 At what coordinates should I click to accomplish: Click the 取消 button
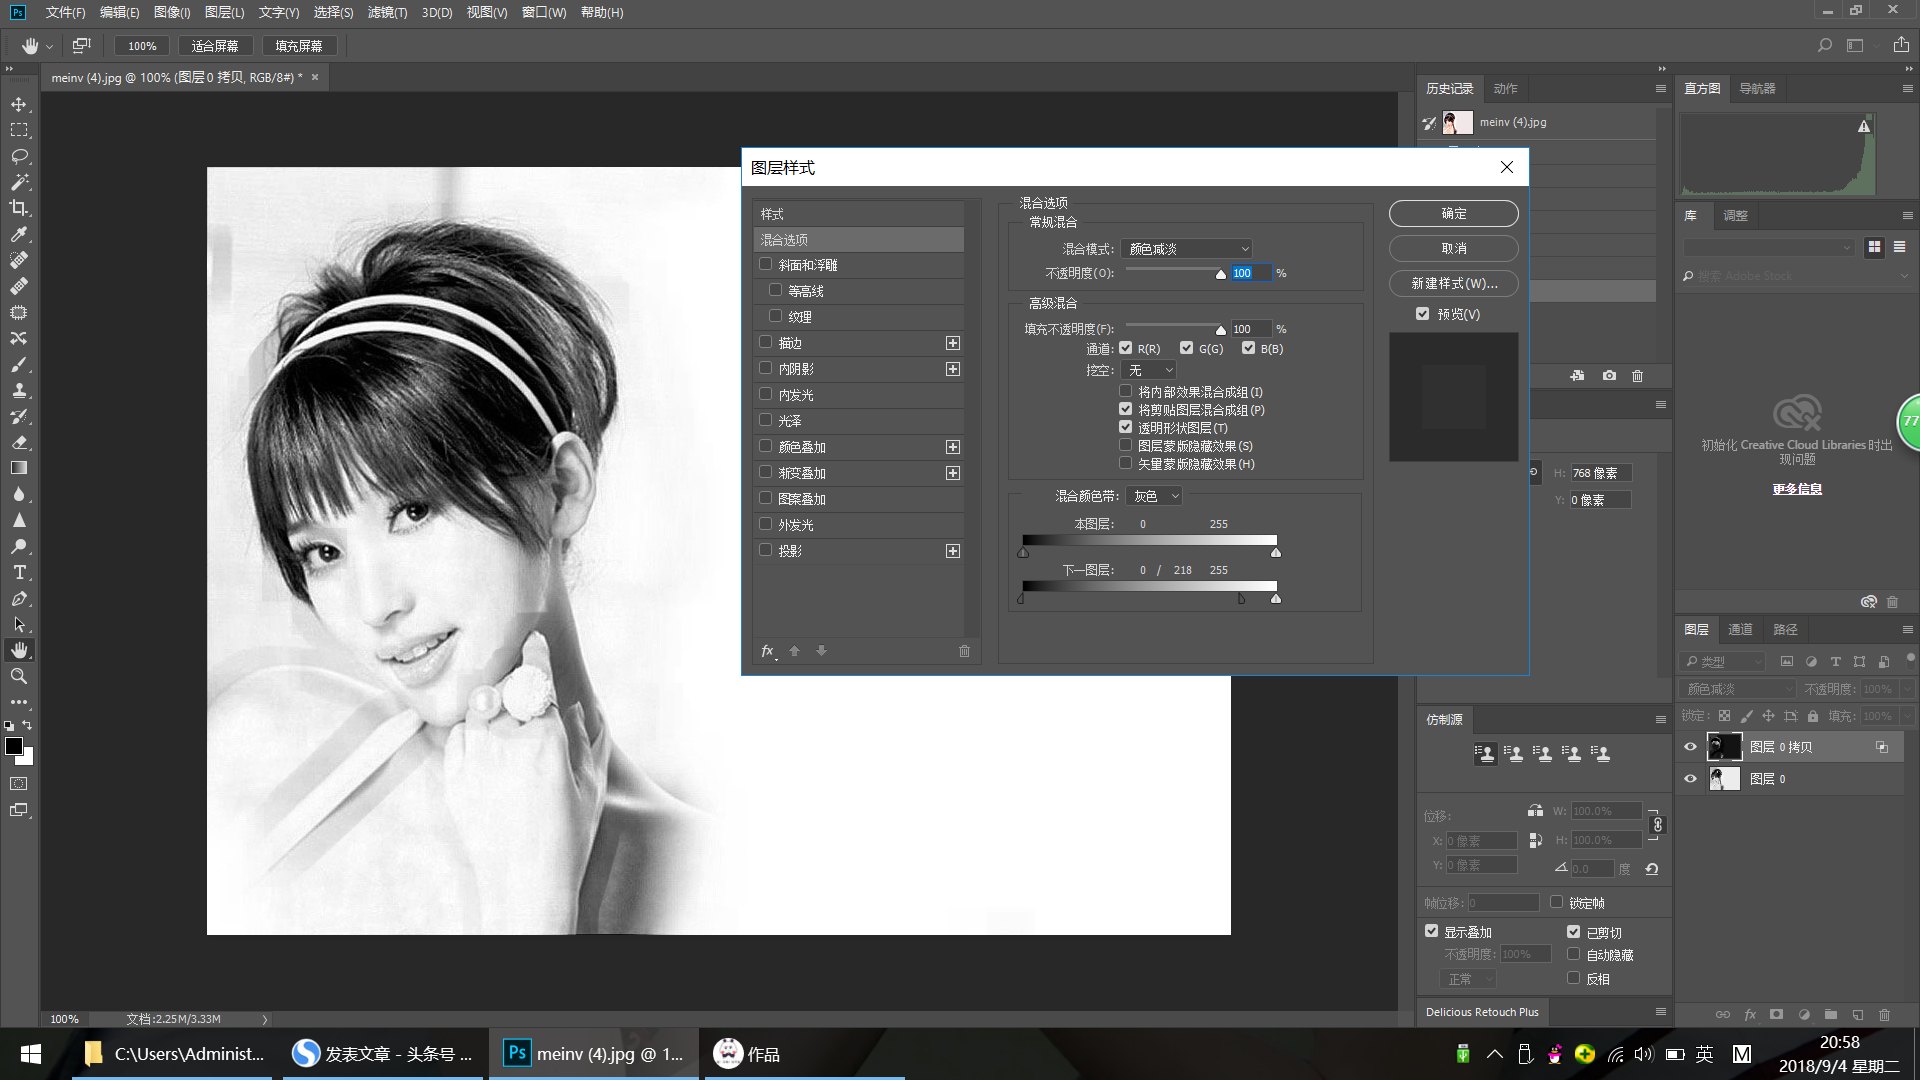coord(1453,249)
